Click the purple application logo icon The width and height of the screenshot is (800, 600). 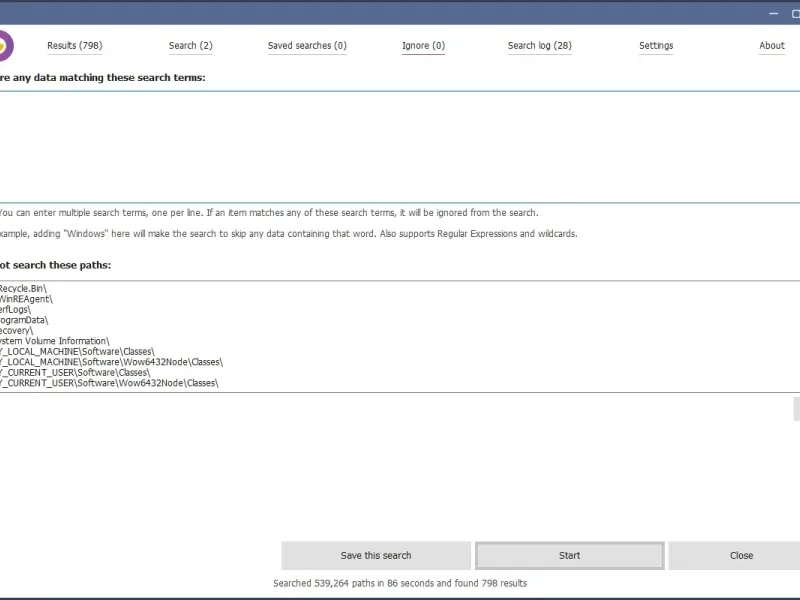click(5, 46)
